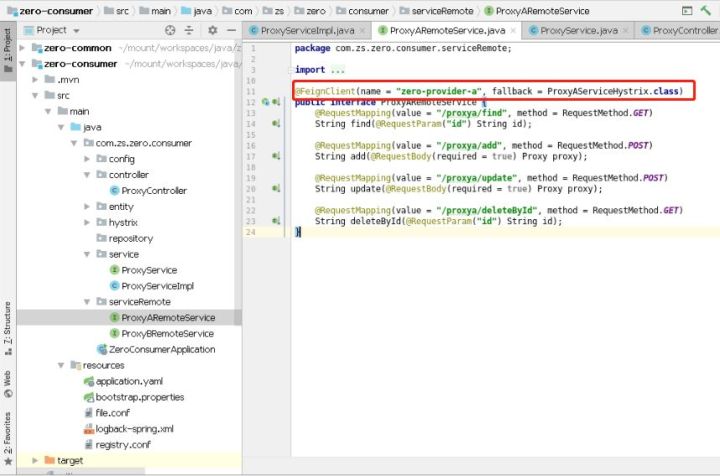Click consumer breadcrumb in navigation bar
Screen dimensions: 720x476
pyautogui.click(x=362, y=11)
